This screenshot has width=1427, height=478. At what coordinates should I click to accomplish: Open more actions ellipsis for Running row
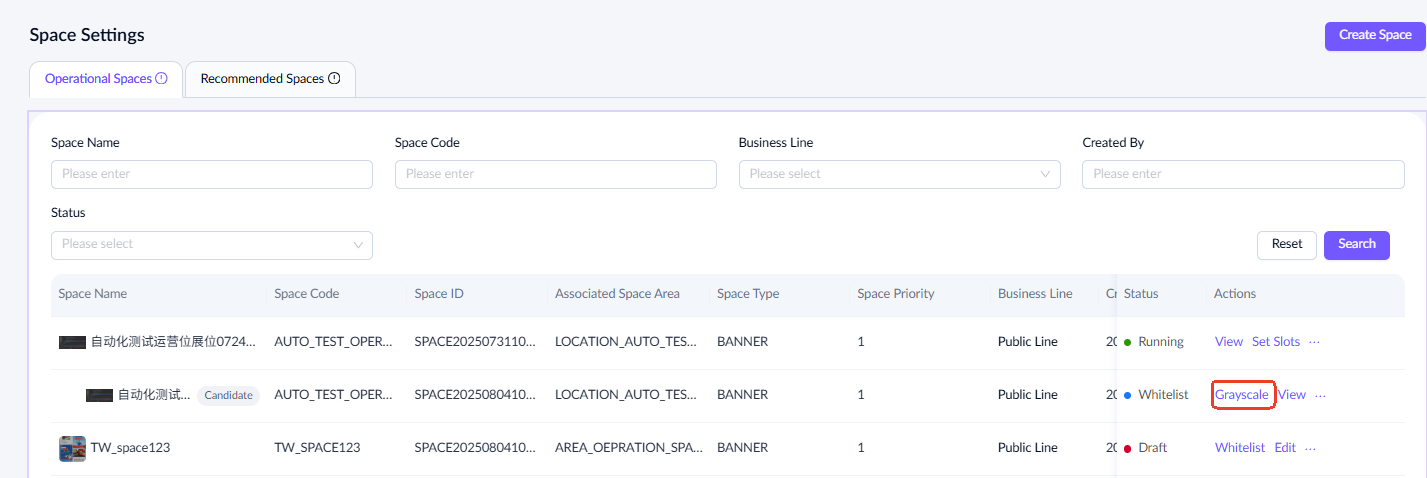click(1314, 342)
